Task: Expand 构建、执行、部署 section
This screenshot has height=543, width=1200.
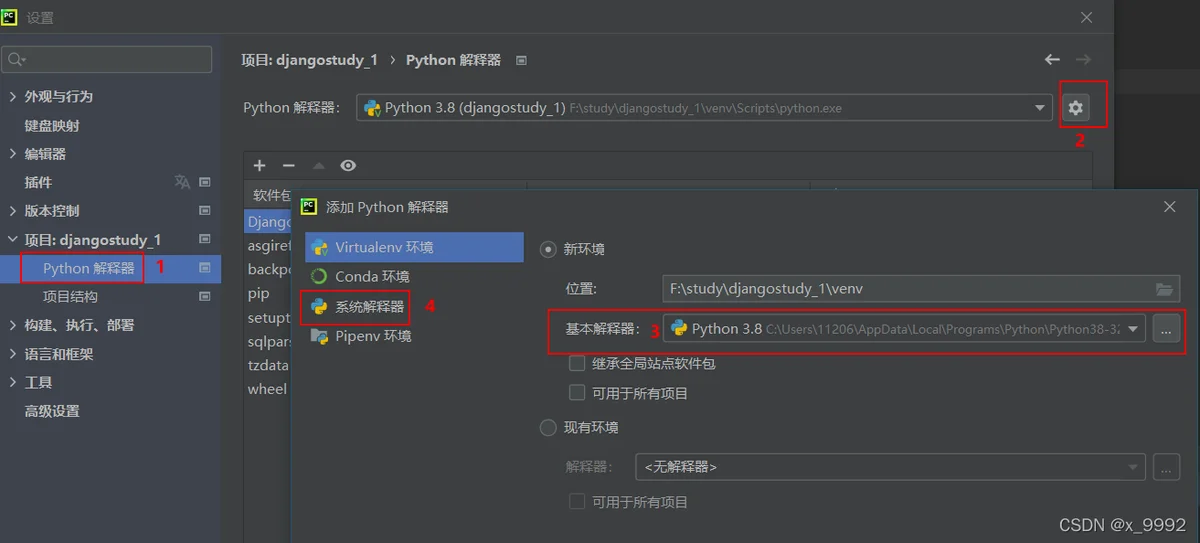Action: coord(13,325)
